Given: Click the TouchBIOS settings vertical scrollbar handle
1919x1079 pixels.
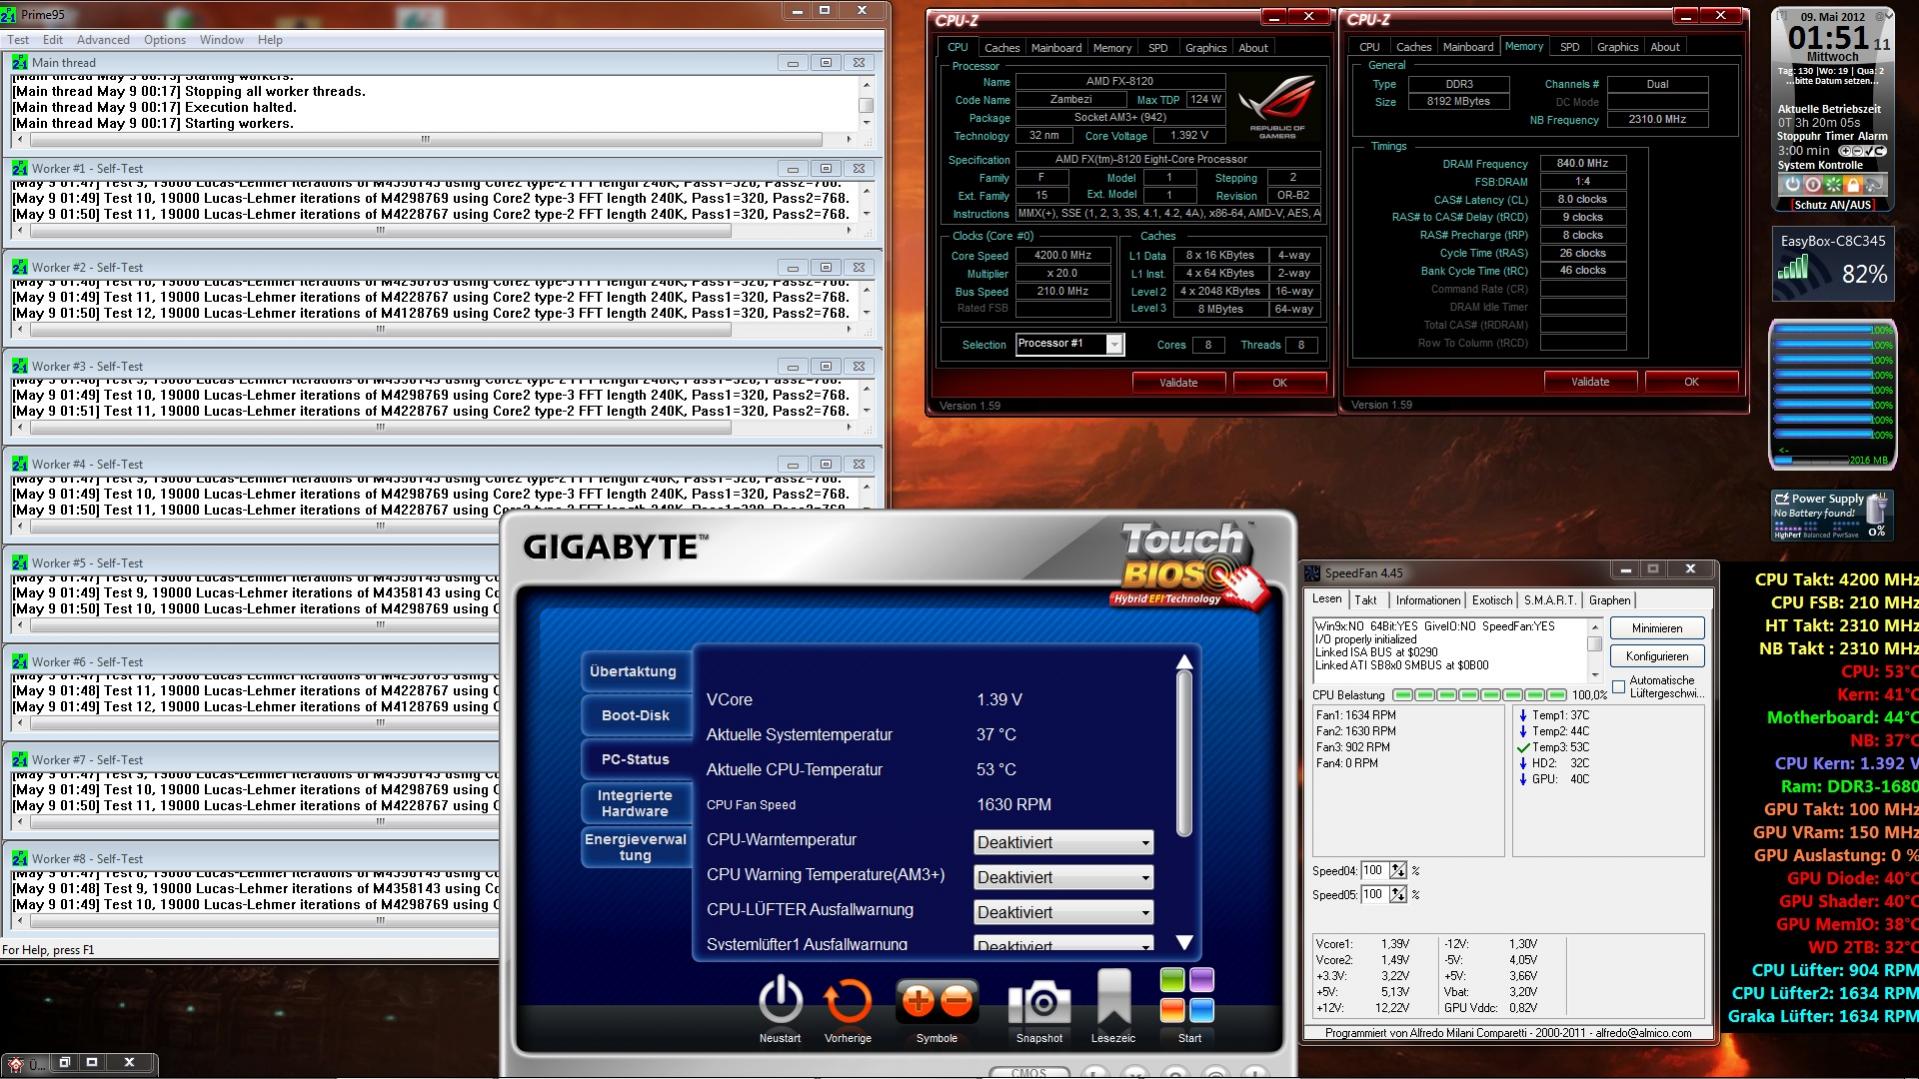Looking at the screenshot, I should pyautogui.click(x=1184, y=753).
